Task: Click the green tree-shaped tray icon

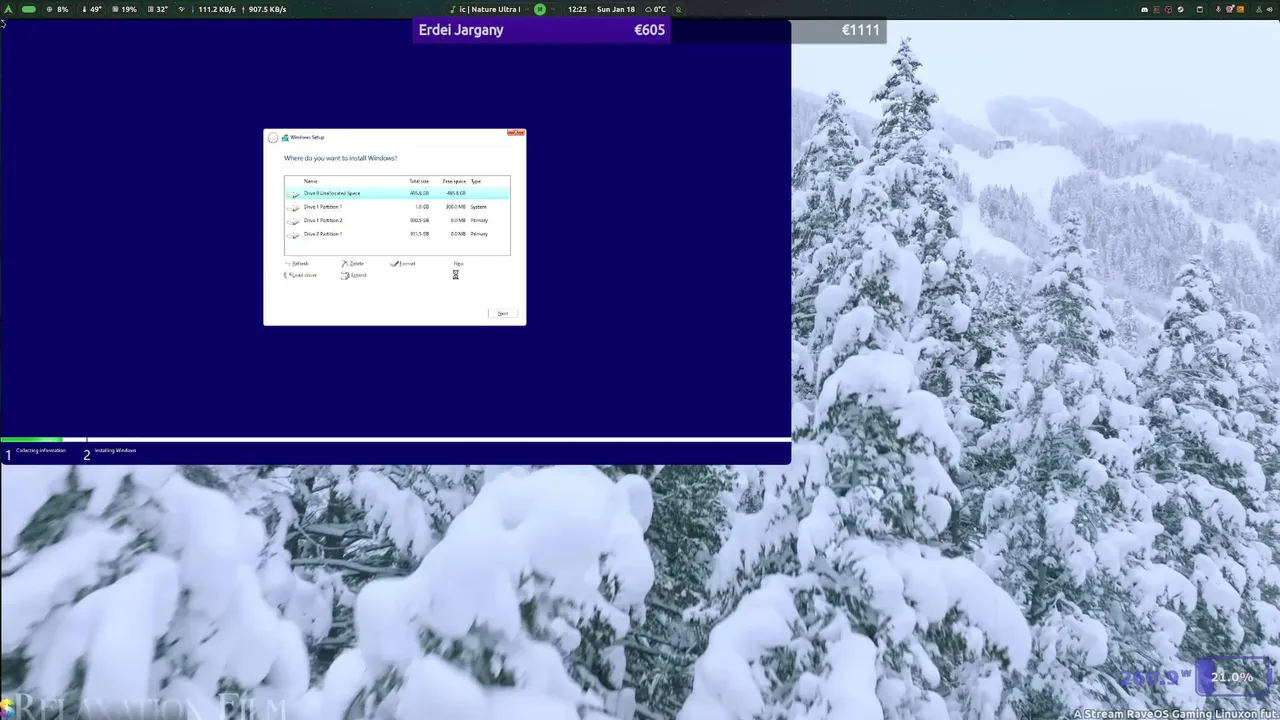Action: 1259,9
